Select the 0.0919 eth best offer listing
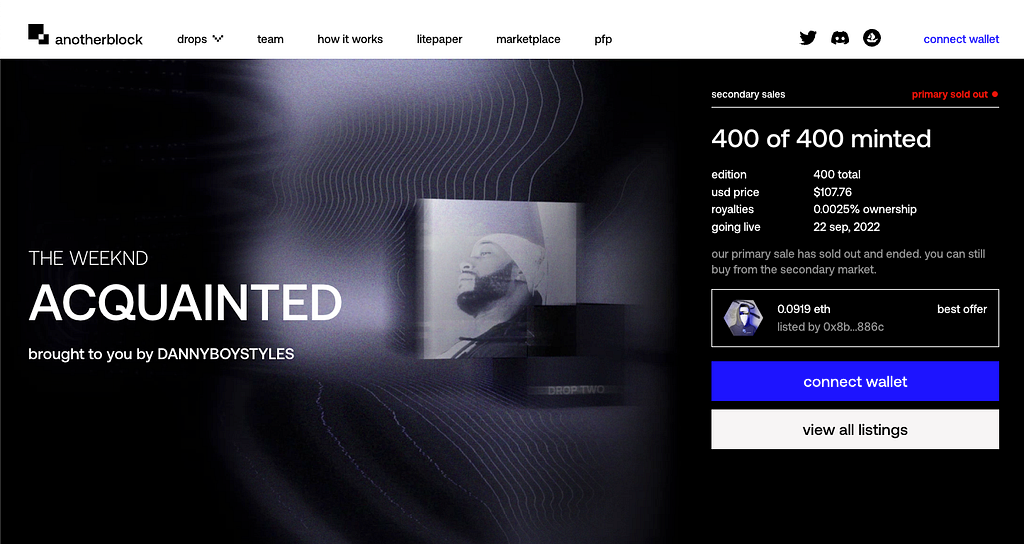Screen dimensions: 1024x544 pyautogui.click(x=855, y=318)
